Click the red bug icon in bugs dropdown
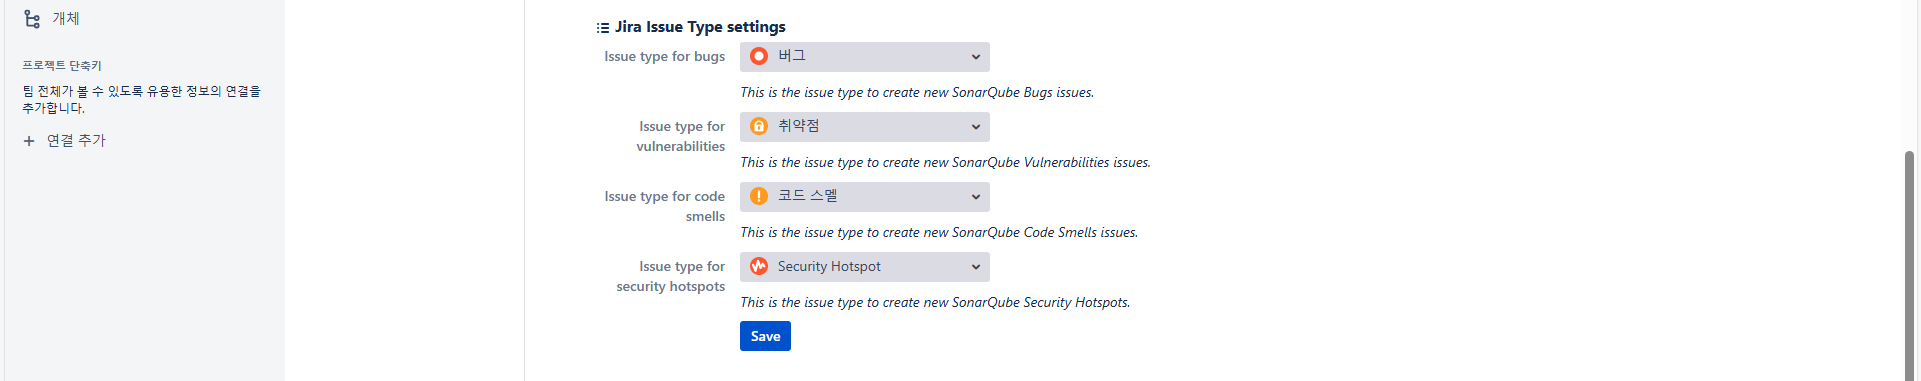The image size is (1921, 381). pyautogui.click(x=759, y=56)
